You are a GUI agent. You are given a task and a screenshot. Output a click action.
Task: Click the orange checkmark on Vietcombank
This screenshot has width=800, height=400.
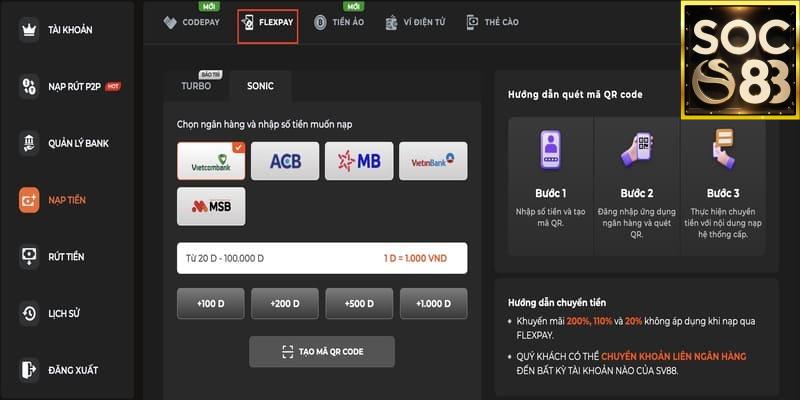[239, 147]
